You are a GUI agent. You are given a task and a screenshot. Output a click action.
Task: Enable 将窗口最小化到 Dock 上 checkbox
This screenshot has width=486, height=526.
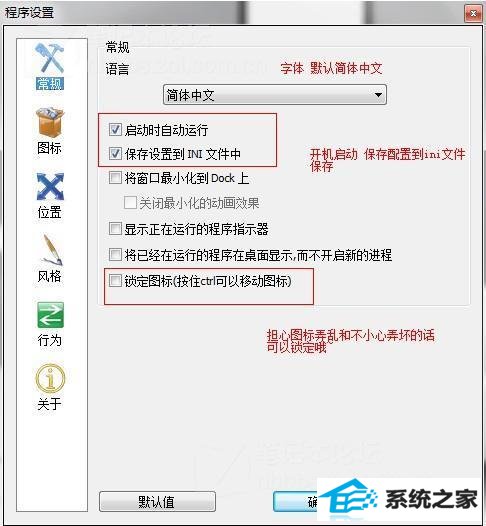coord(115,178)
